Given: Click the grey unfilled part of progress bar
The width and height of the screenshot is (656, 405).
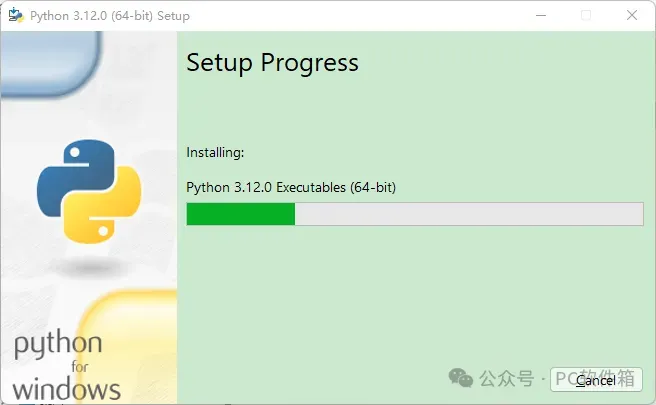Looking at the screenshot, I should pos(468,214).
